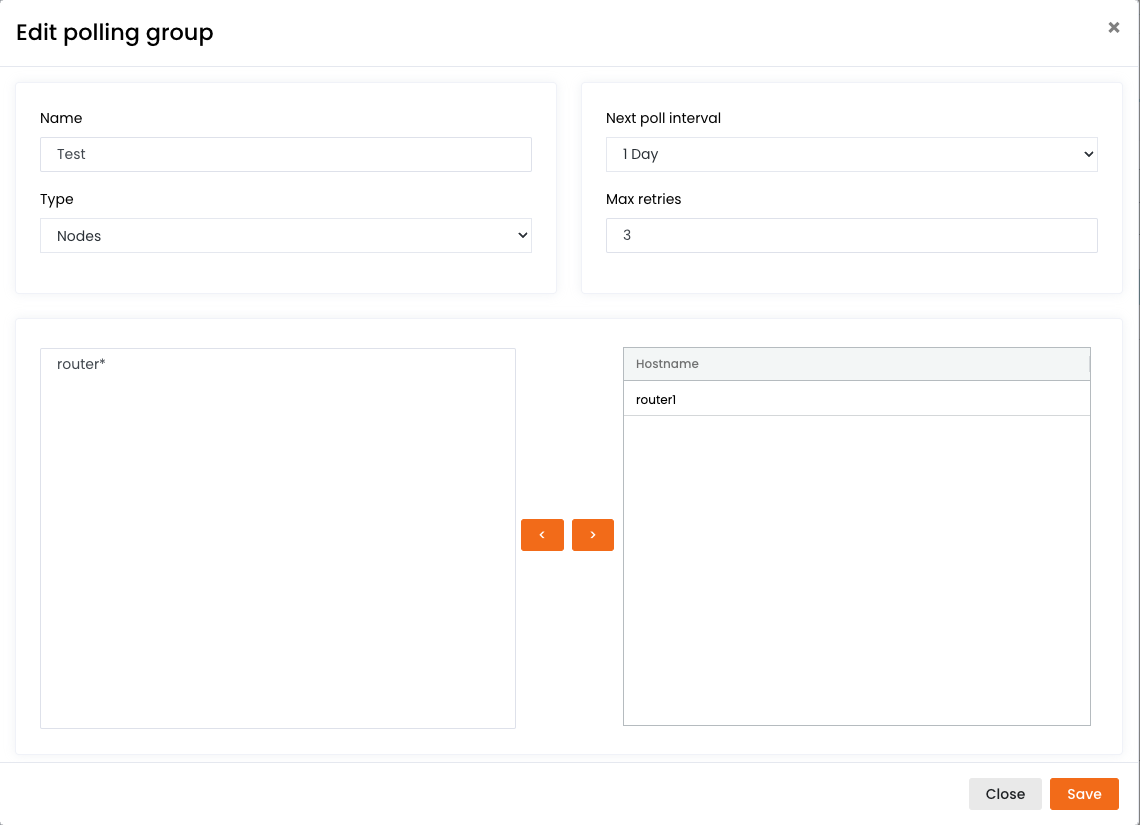Click empty area below router1 in table
The height and width of the screenshot is (825, 1140).
pos(855,570)
